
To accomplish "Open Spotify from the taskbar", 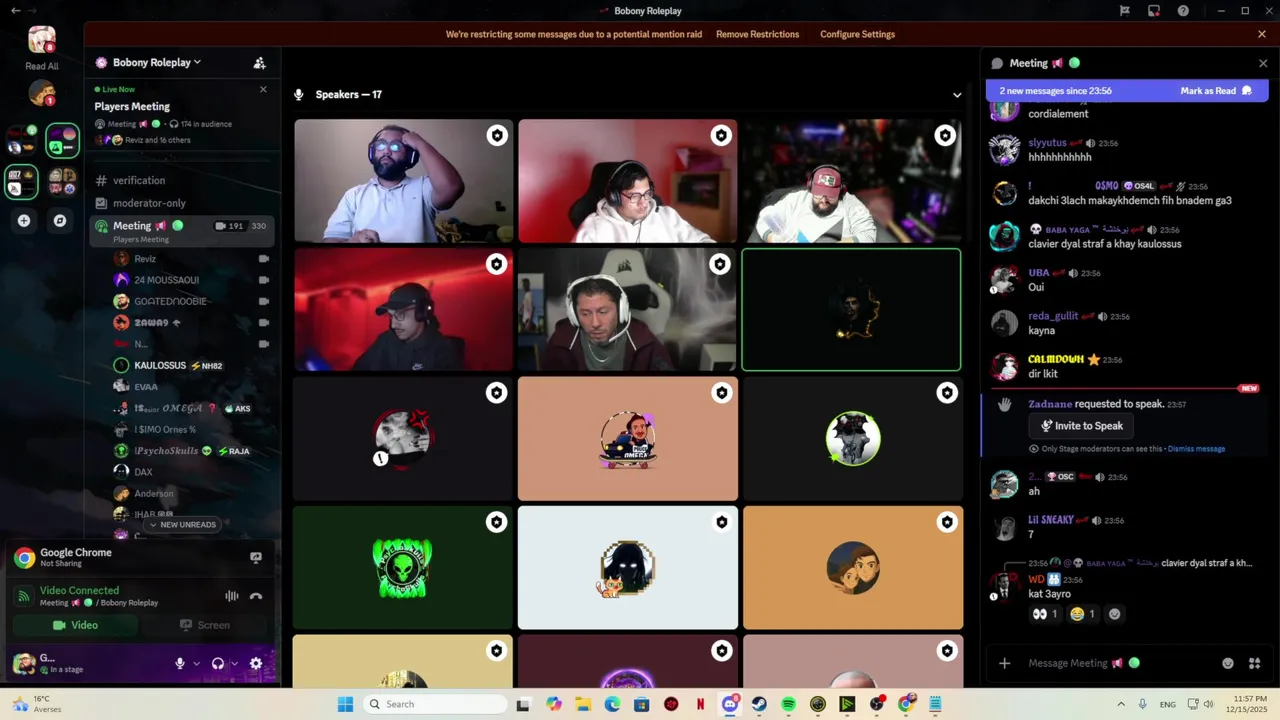I will click(788, 704).
